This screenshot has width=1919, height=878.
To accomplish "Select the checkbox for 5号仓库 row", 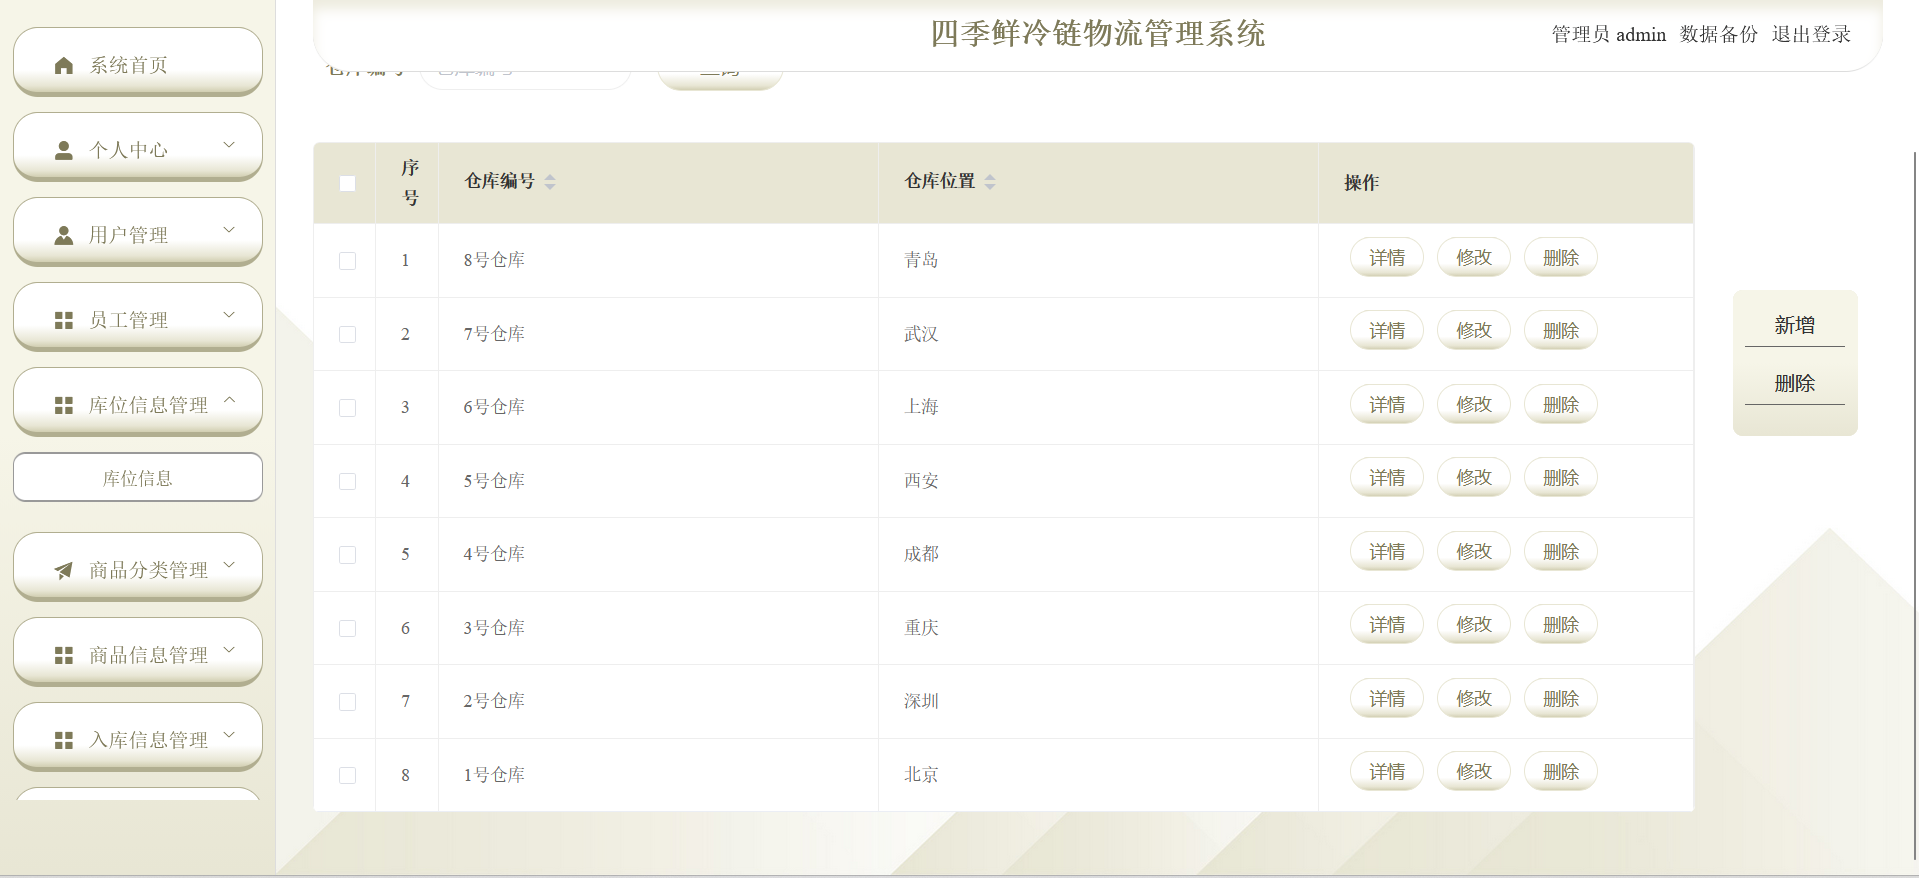I will pyautogui.click(x=347, y=481).
